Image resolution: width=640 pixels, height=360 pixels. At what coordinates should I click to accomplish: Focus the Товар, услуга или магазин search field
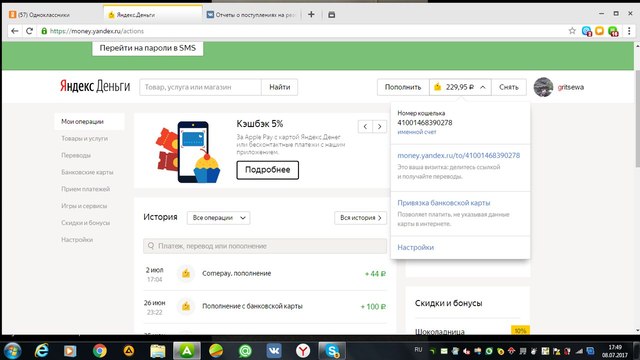tap(200, 87)
